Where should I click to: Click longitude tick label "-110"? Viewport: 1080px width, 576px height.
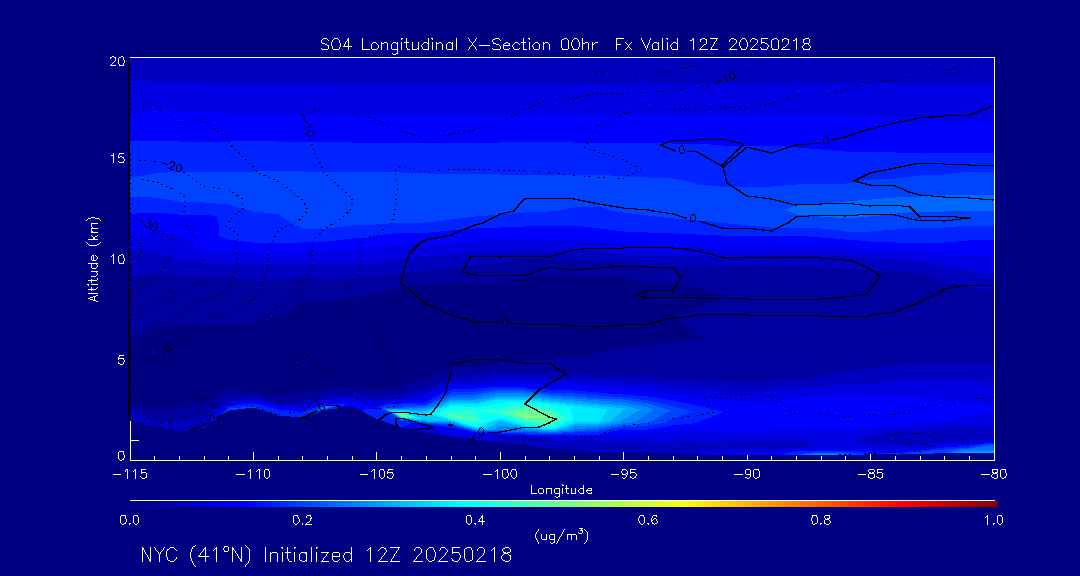click(x=253, y=475)
